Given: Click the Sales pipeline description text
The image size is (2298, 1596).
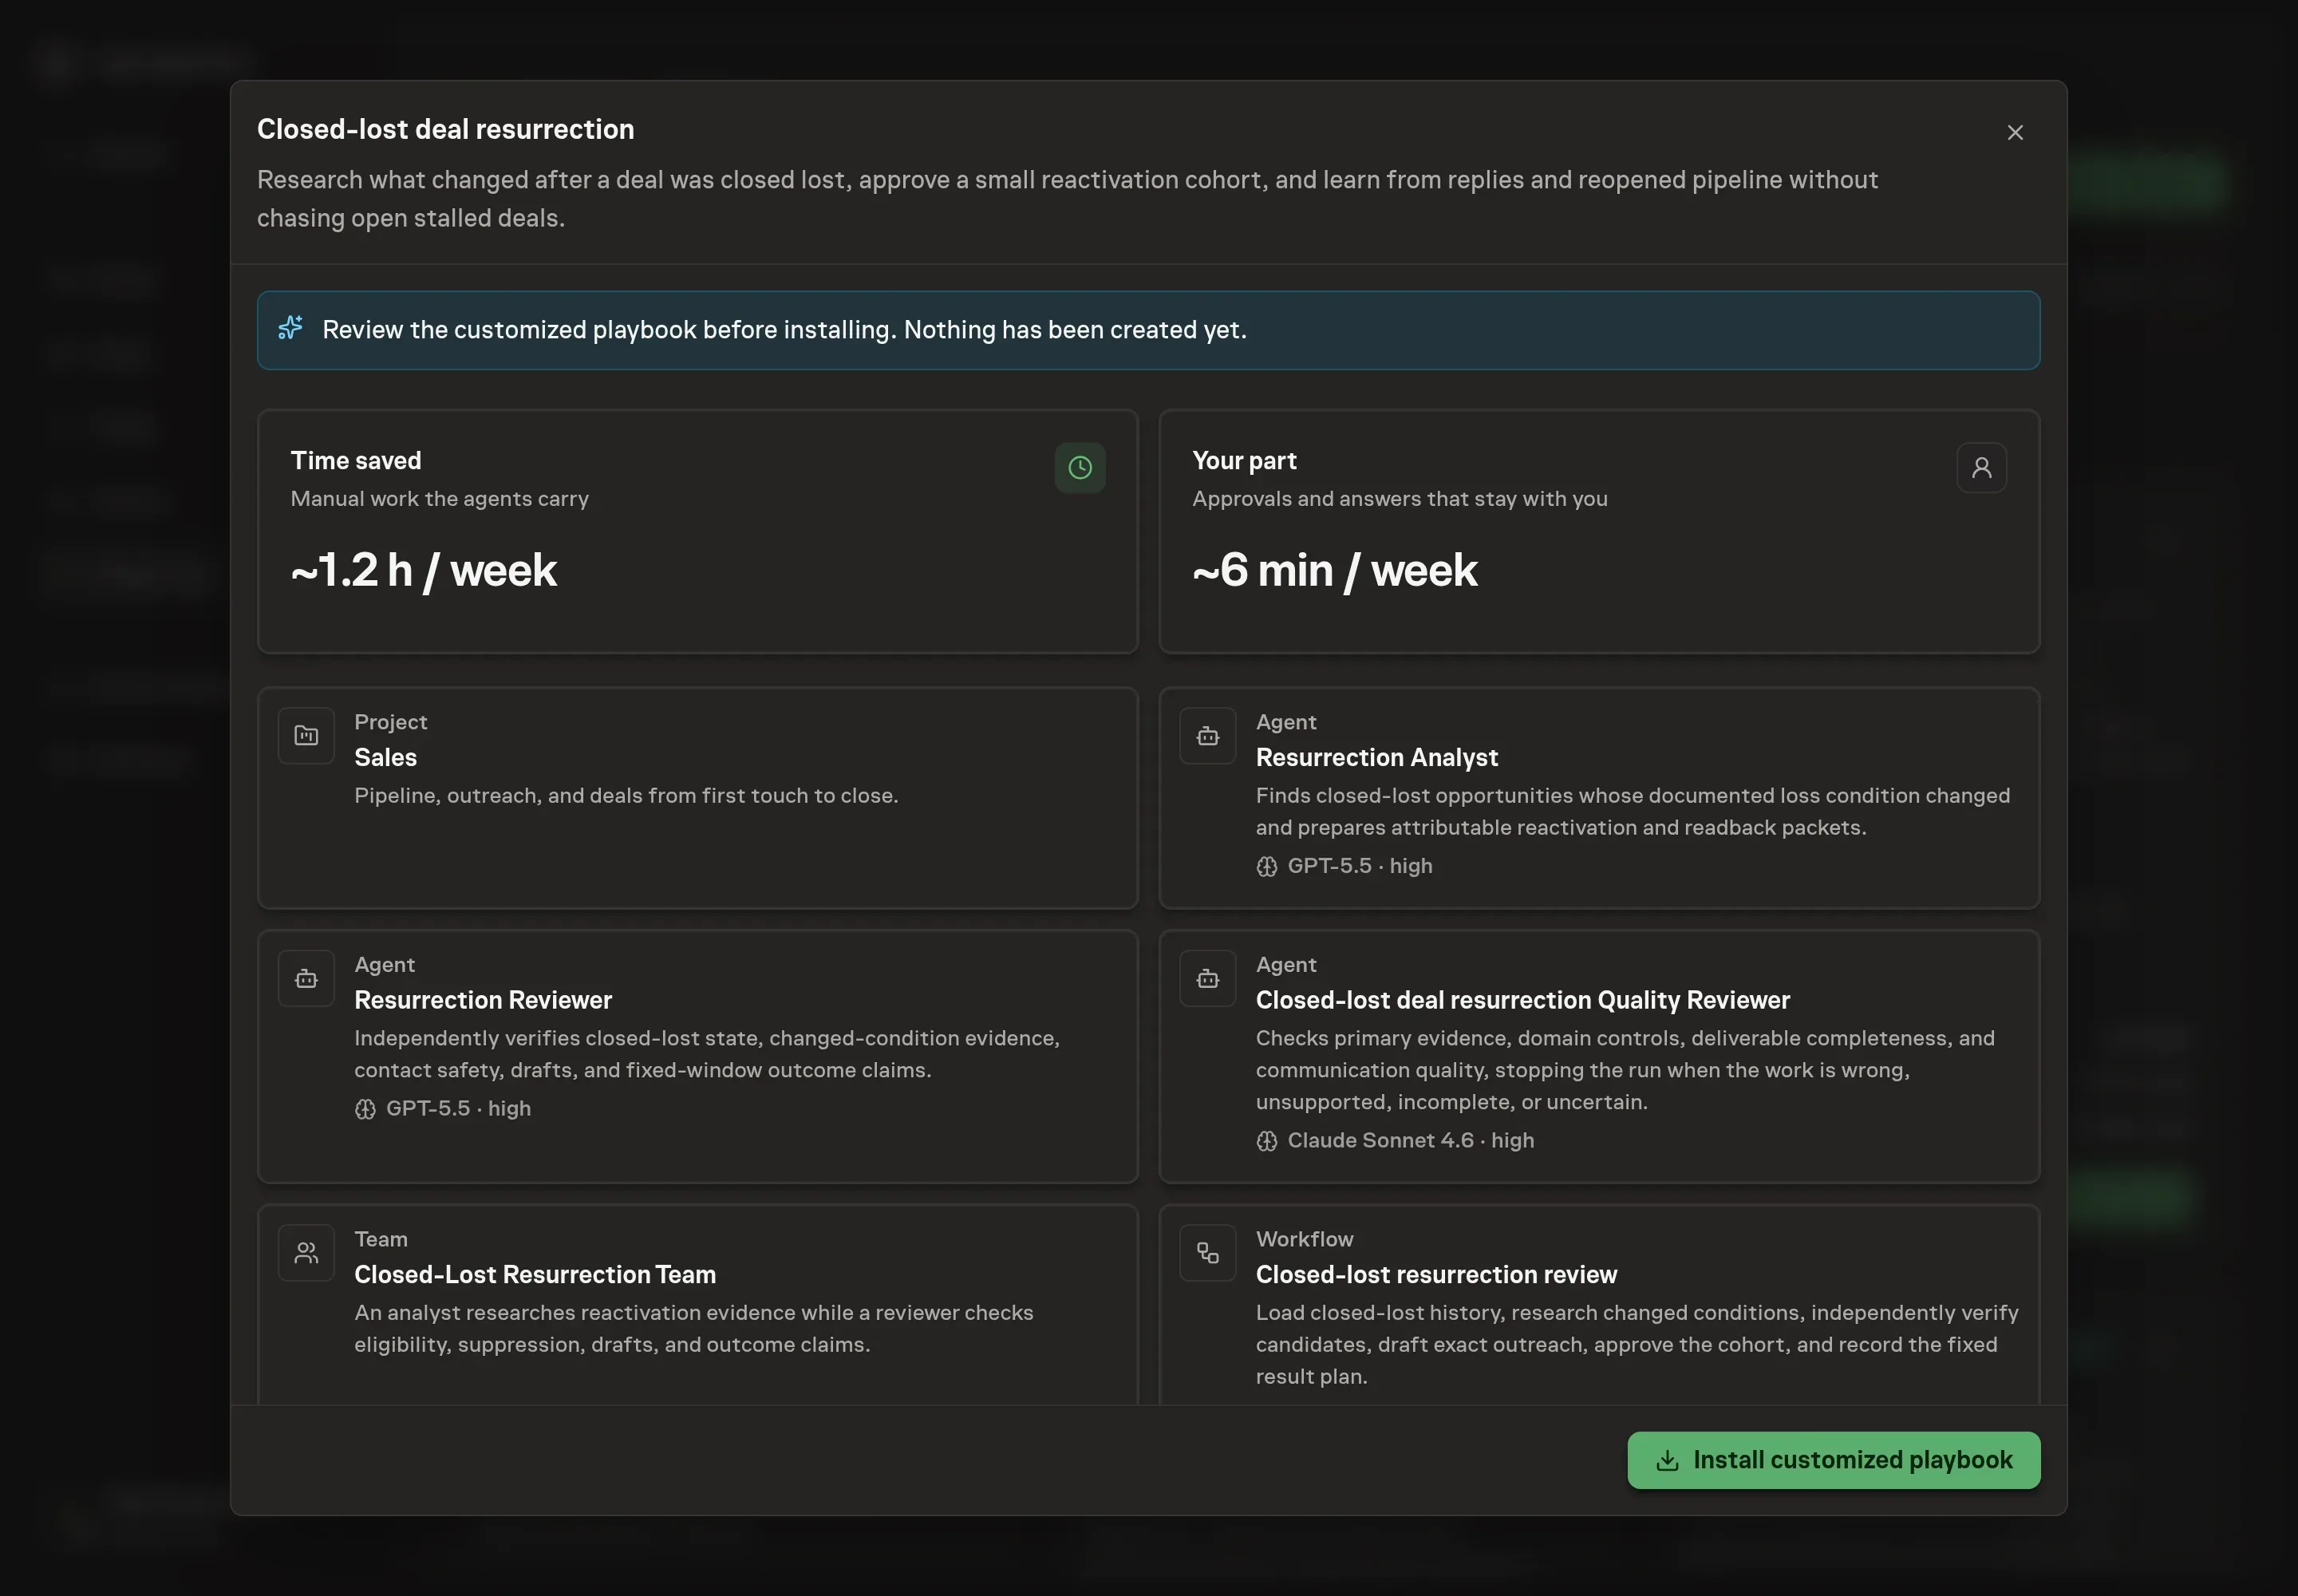Looking at the screenshot, I should coord(626,795).
